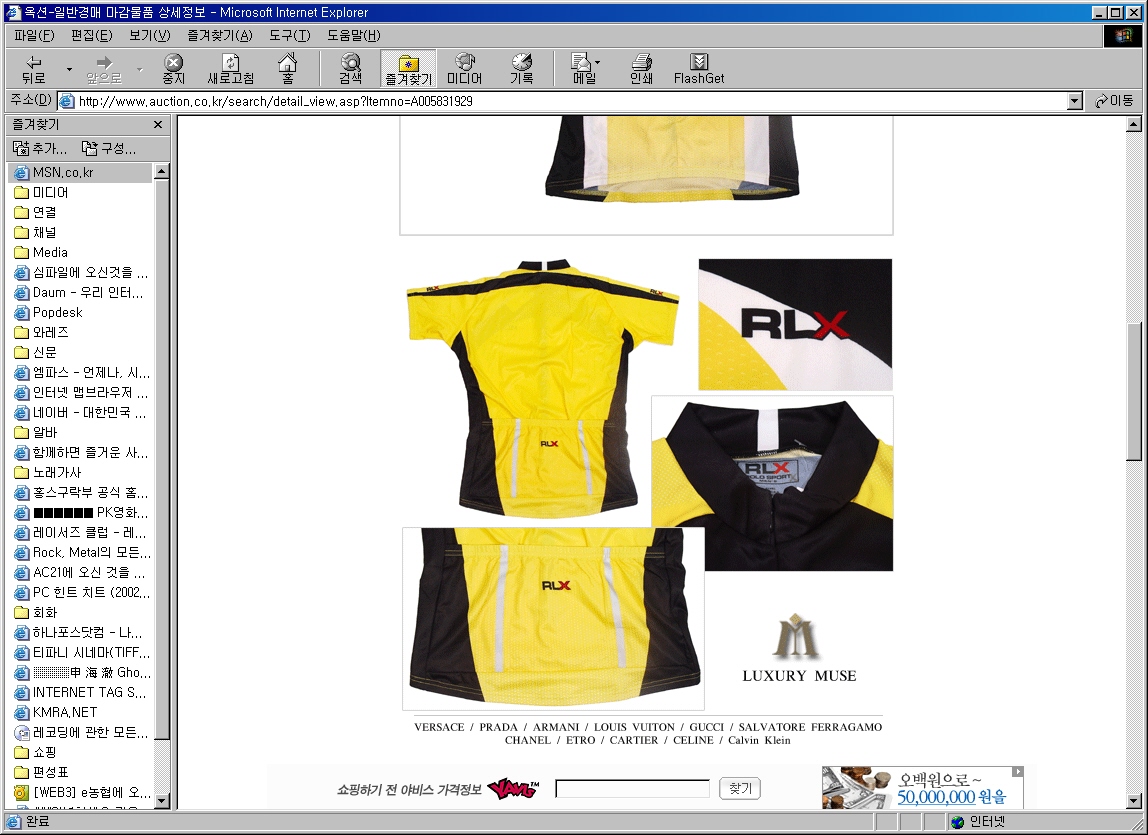The width and height of the screenshot is (1148, 835).
Task: Expand the 앞으로 forward history dropdown arrow
Action: (x=139, y=70)
